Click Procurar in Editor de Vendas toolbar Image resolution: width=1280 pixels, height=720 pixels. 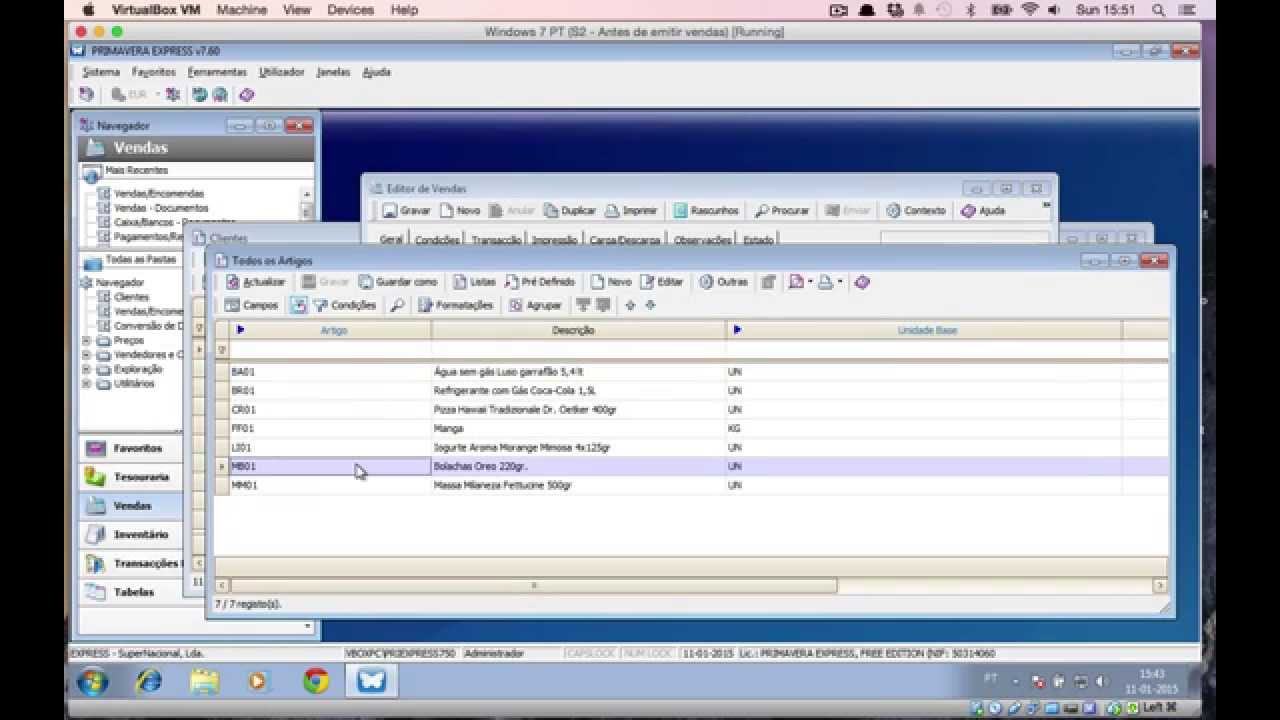(x=782, y=211)
